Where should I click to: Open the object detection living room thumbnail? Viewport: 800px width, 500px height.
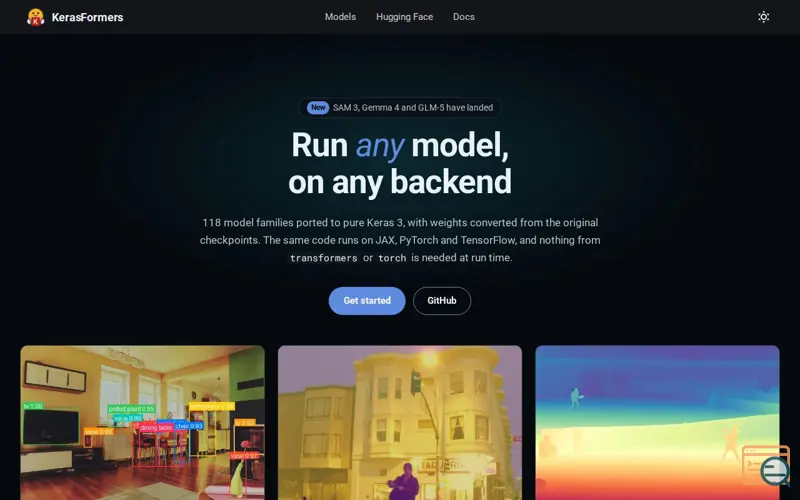point(142,423)
